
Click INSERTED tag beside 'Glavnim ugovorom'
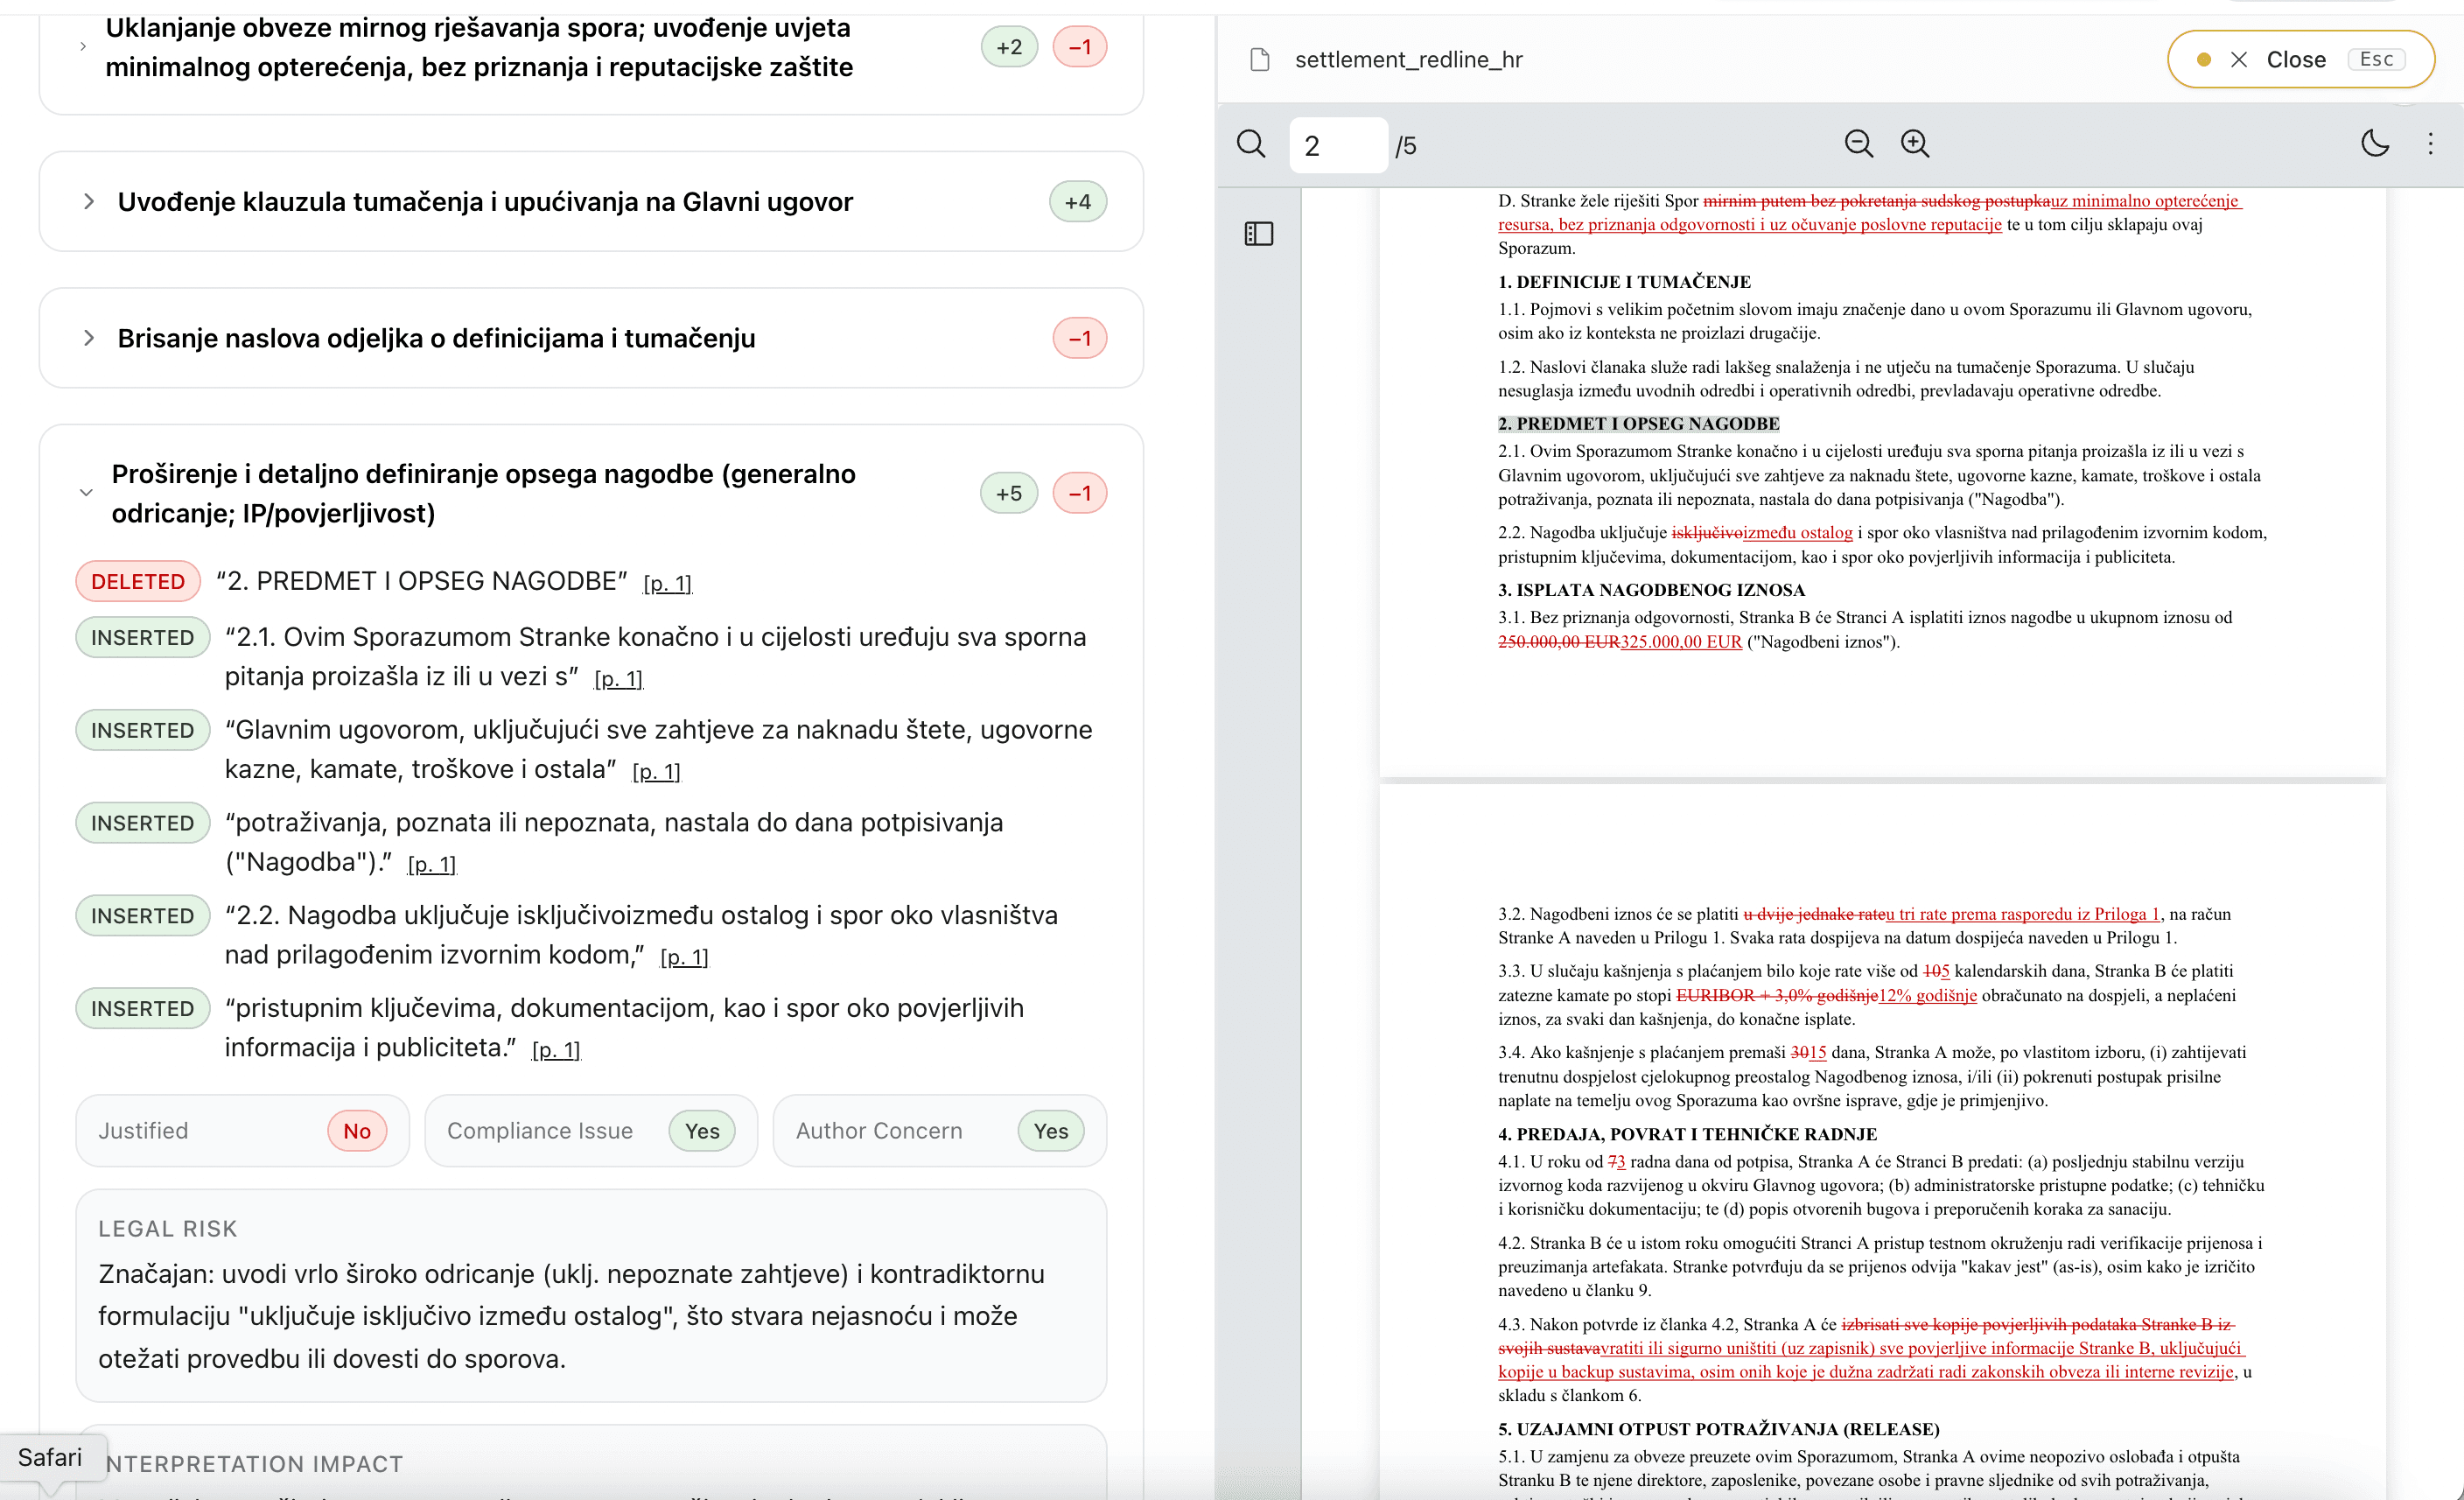(x=143, y=731)
